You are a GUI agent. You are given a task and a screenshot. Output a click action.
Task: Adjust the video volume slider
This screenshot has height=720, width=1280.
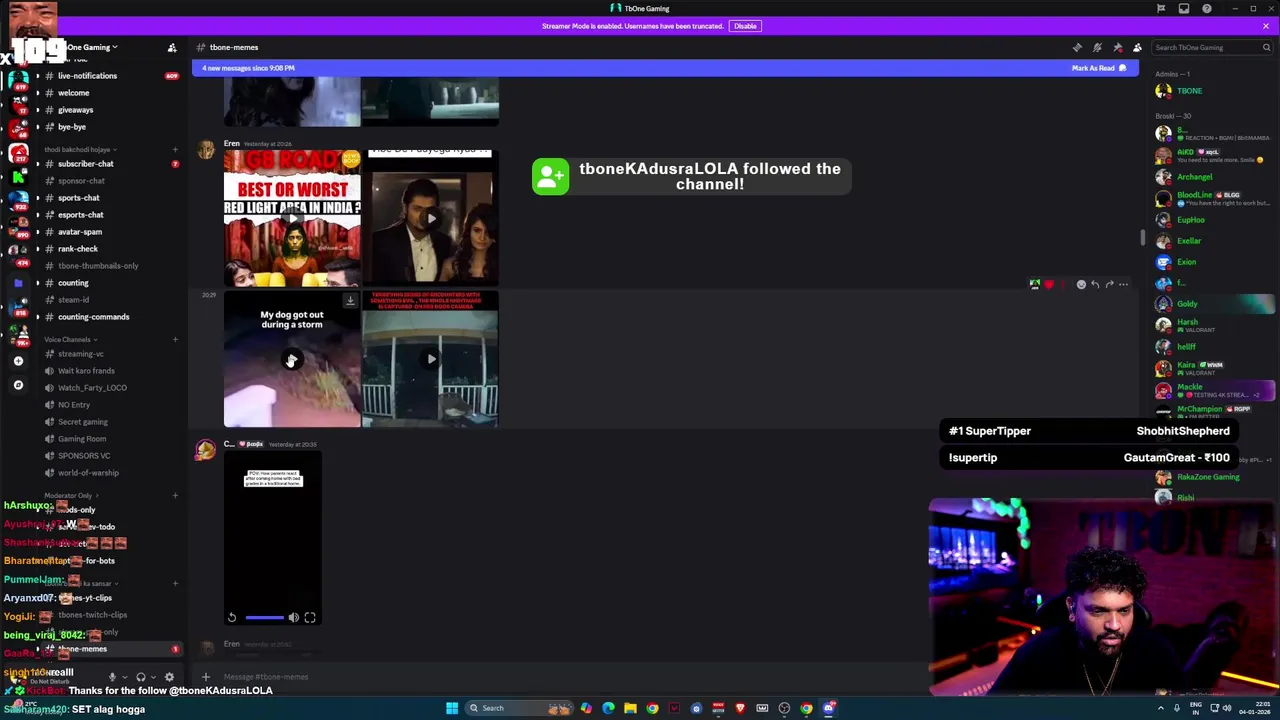pyautogui.click(x=265, y=618)
